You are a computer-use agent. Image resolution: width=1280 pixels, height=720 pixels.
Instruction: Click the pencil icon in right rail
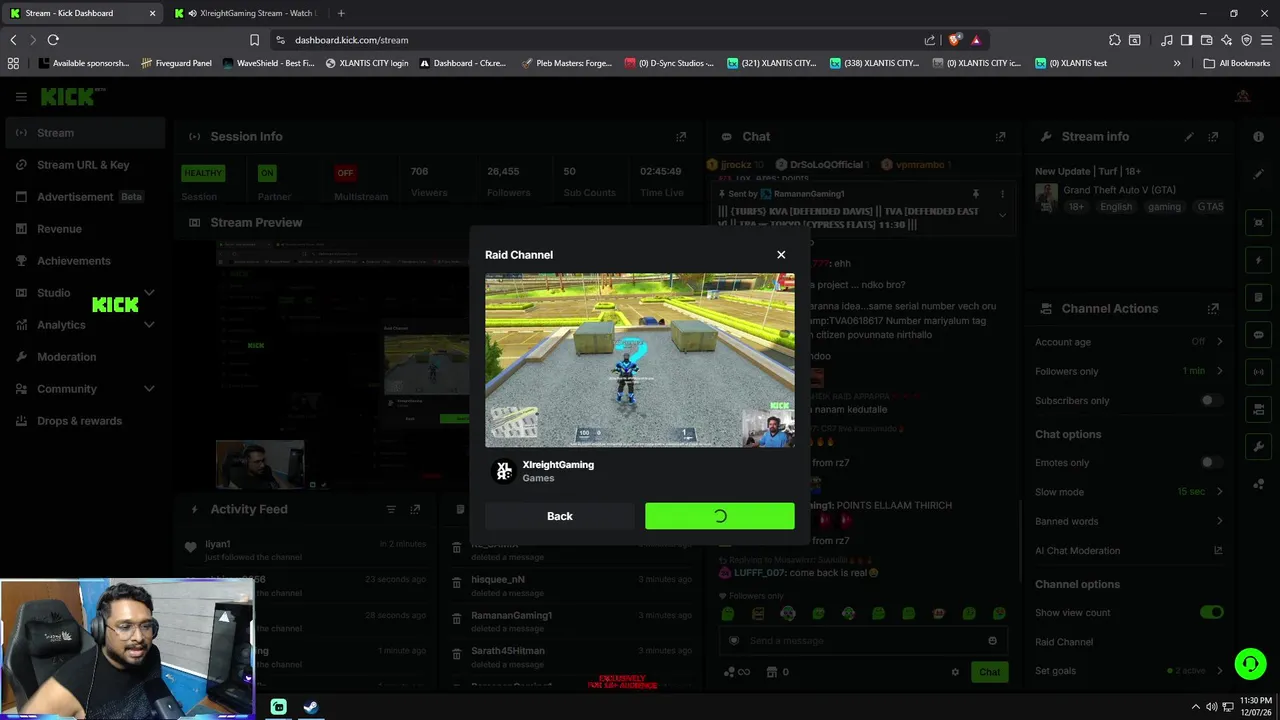click(1259, 174)
